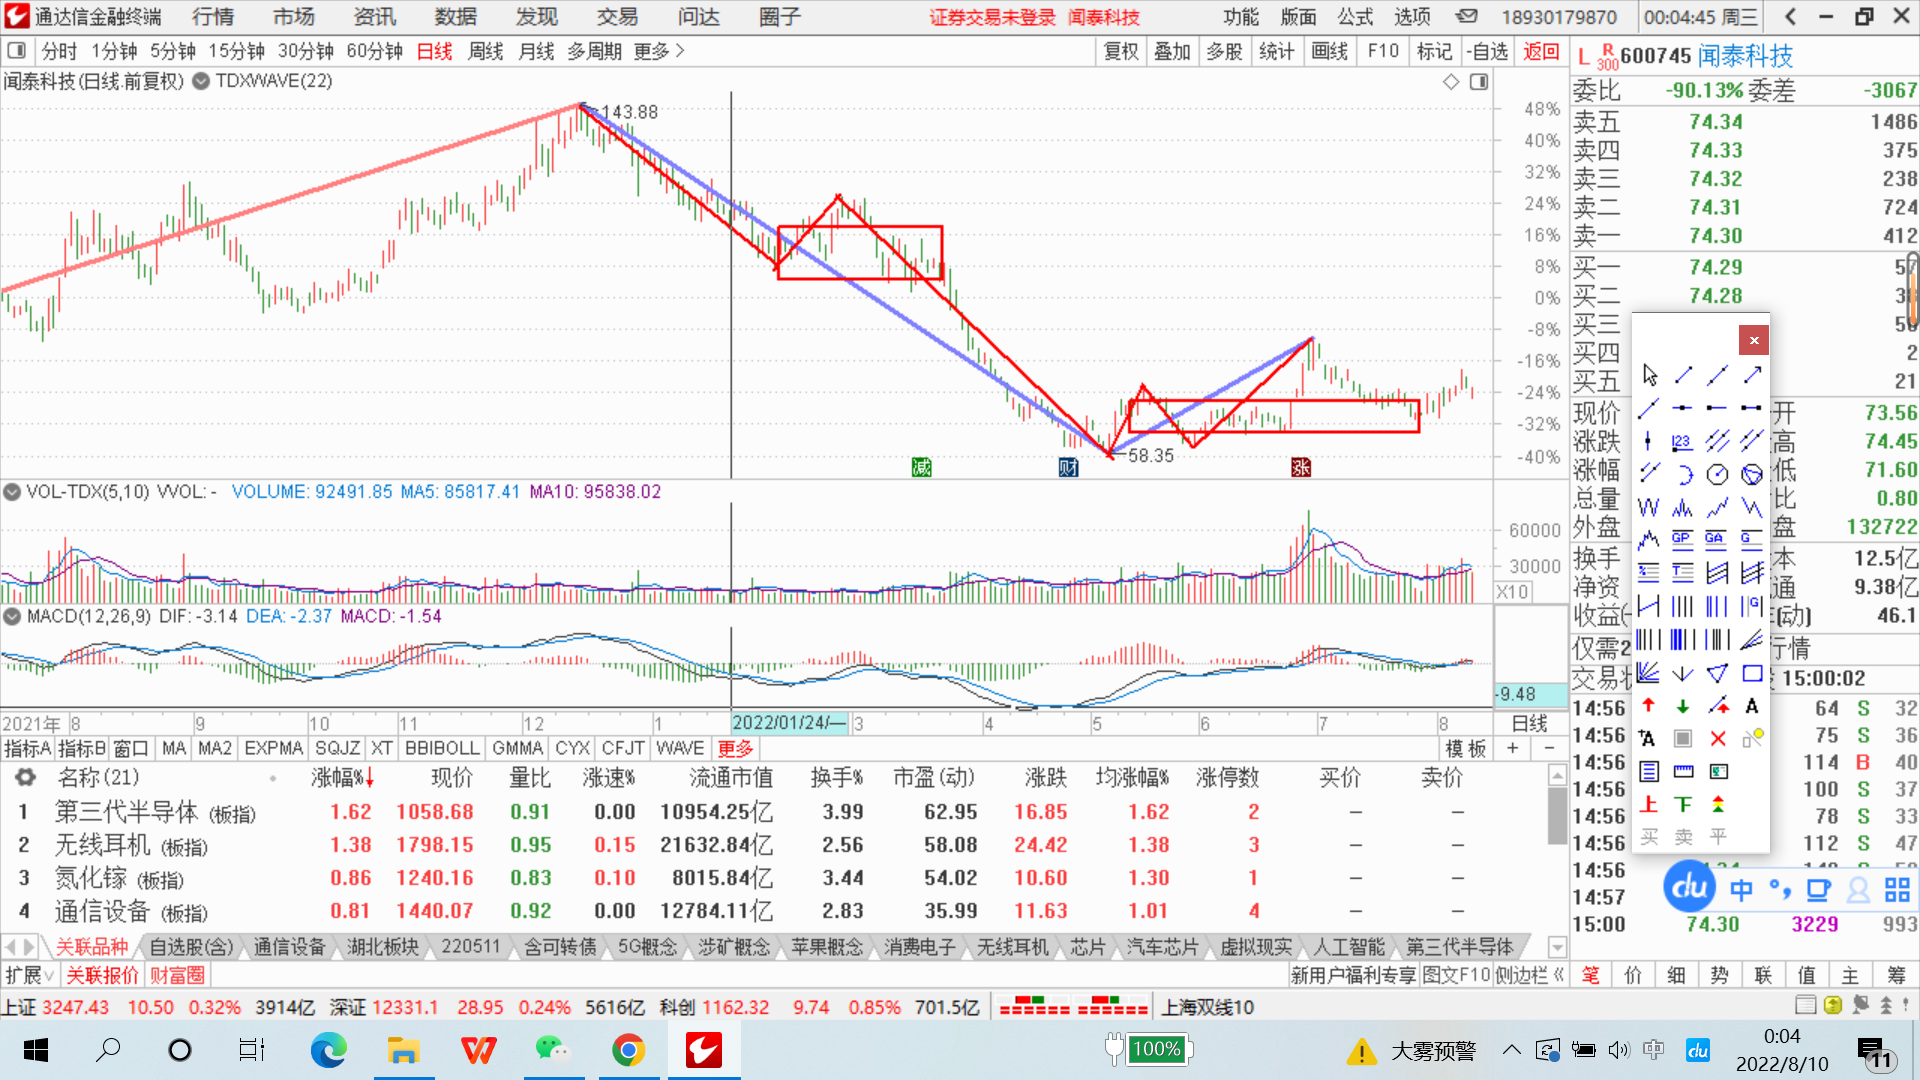Image resolution: width=1920 pixels, height=1080 pixels.
Task: Pick the circle drawing tool
Action: [1717, 474]
